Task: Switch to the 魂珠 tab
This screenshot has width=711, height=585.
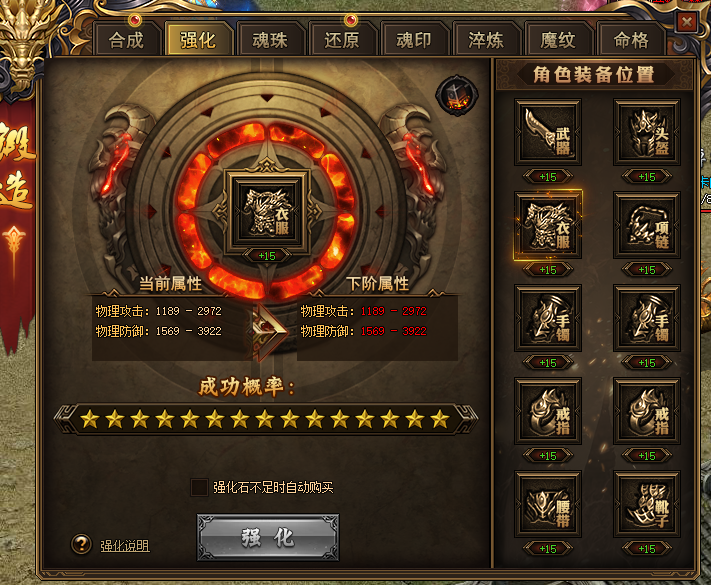Action: (270, 40)
